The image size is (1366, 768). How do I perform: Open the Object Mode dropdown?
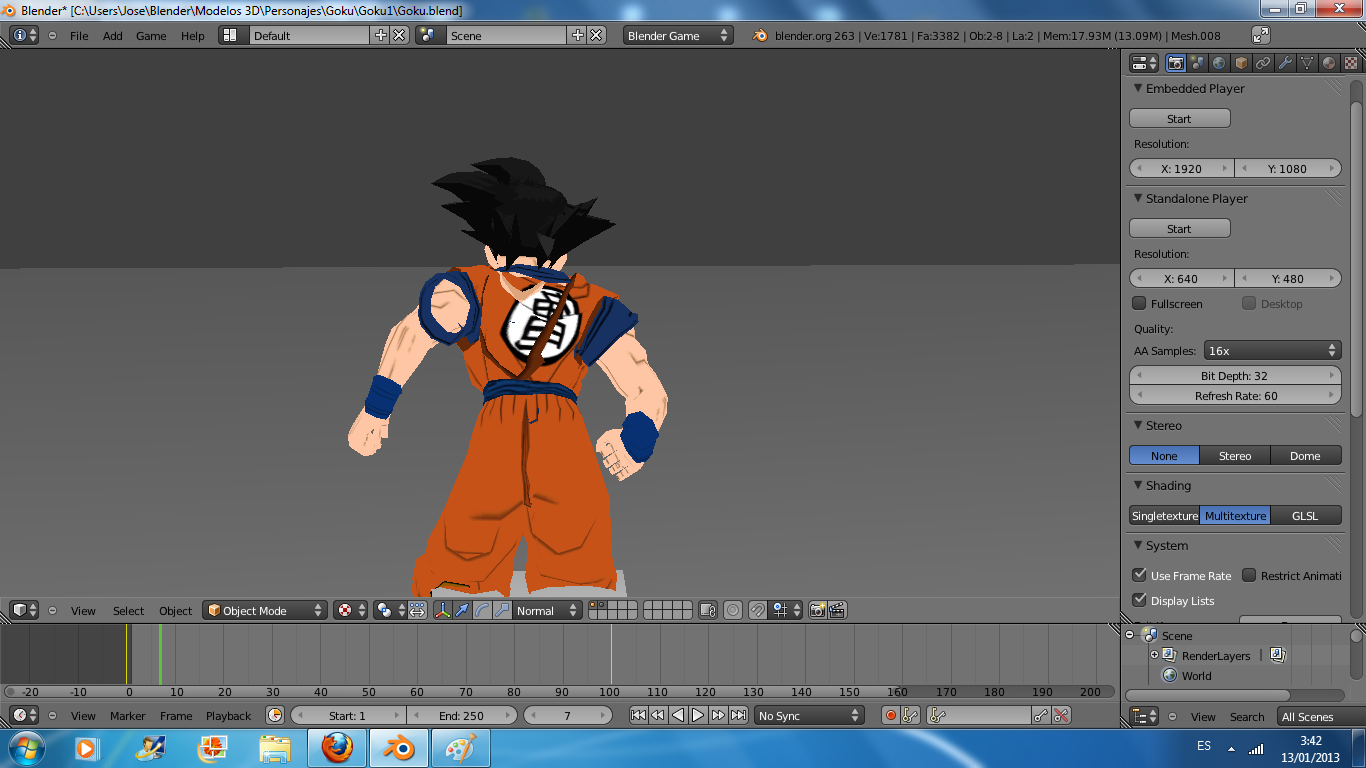265,610
